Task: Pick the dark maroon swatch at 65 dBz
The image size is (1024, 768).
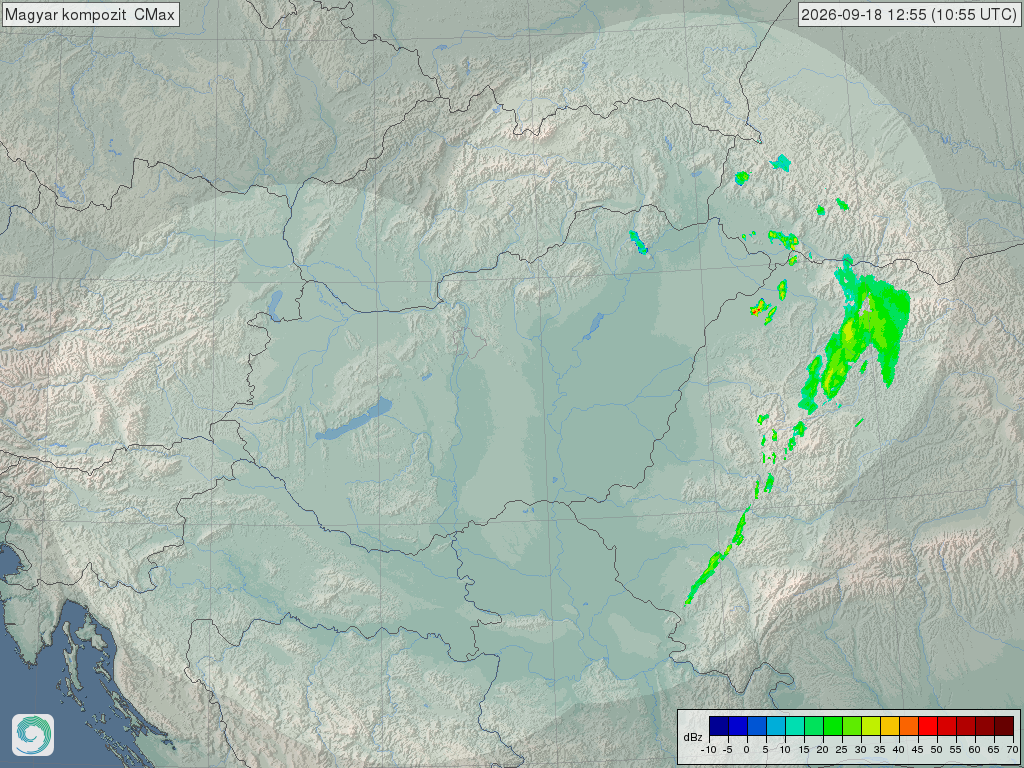Action: click(x=1004, y=726)
